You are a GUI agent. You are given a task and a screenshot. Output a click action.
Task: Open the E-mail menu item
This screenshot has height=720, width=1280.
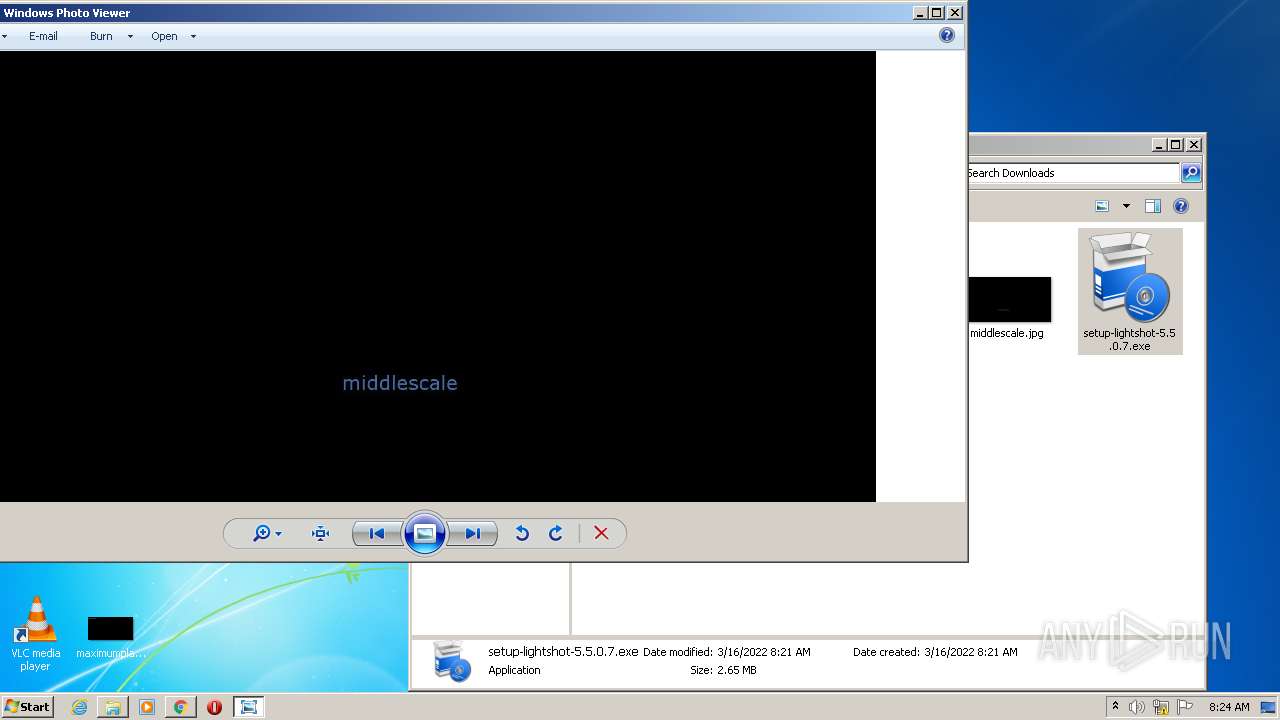click(x=43, y=36)
